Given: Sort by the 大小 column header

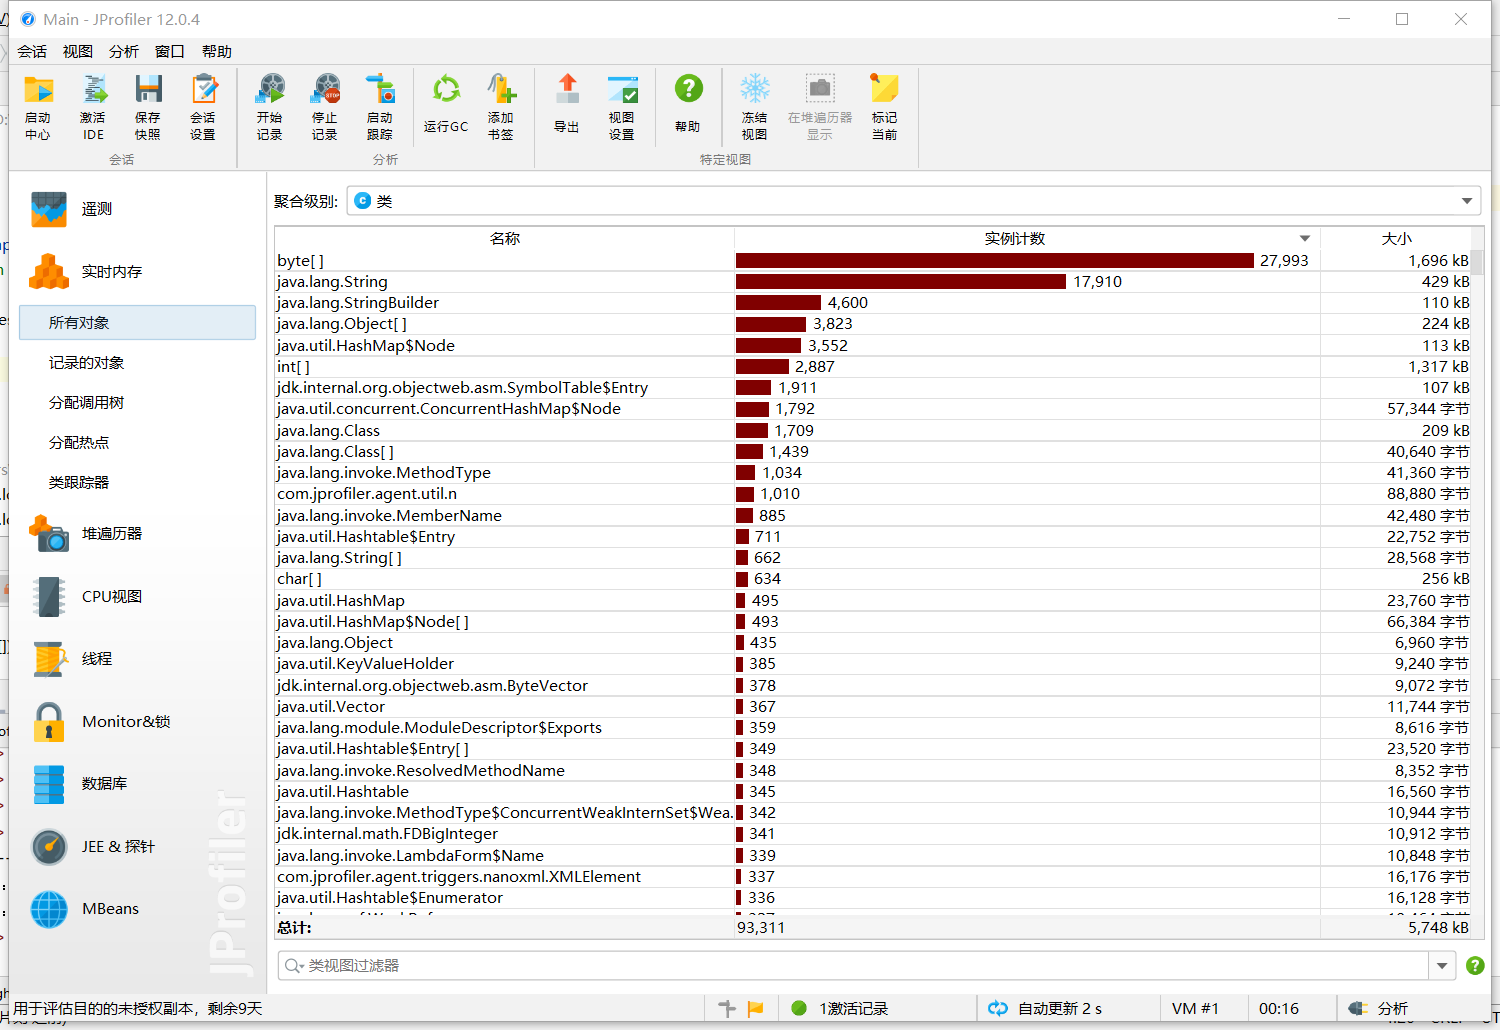Looking at the screenshot, I should [1396, 238].
